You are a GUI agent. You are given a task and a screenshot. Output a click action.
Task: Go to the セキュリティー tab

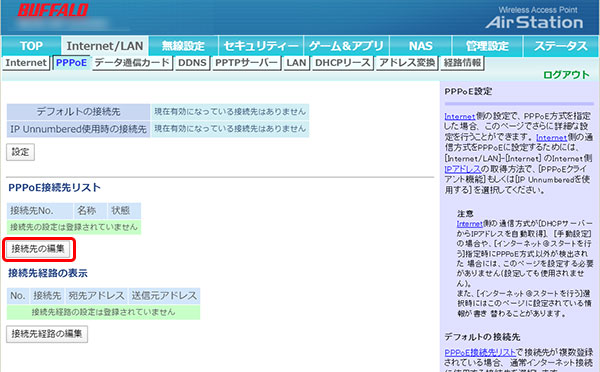click(x=261, y=46)
